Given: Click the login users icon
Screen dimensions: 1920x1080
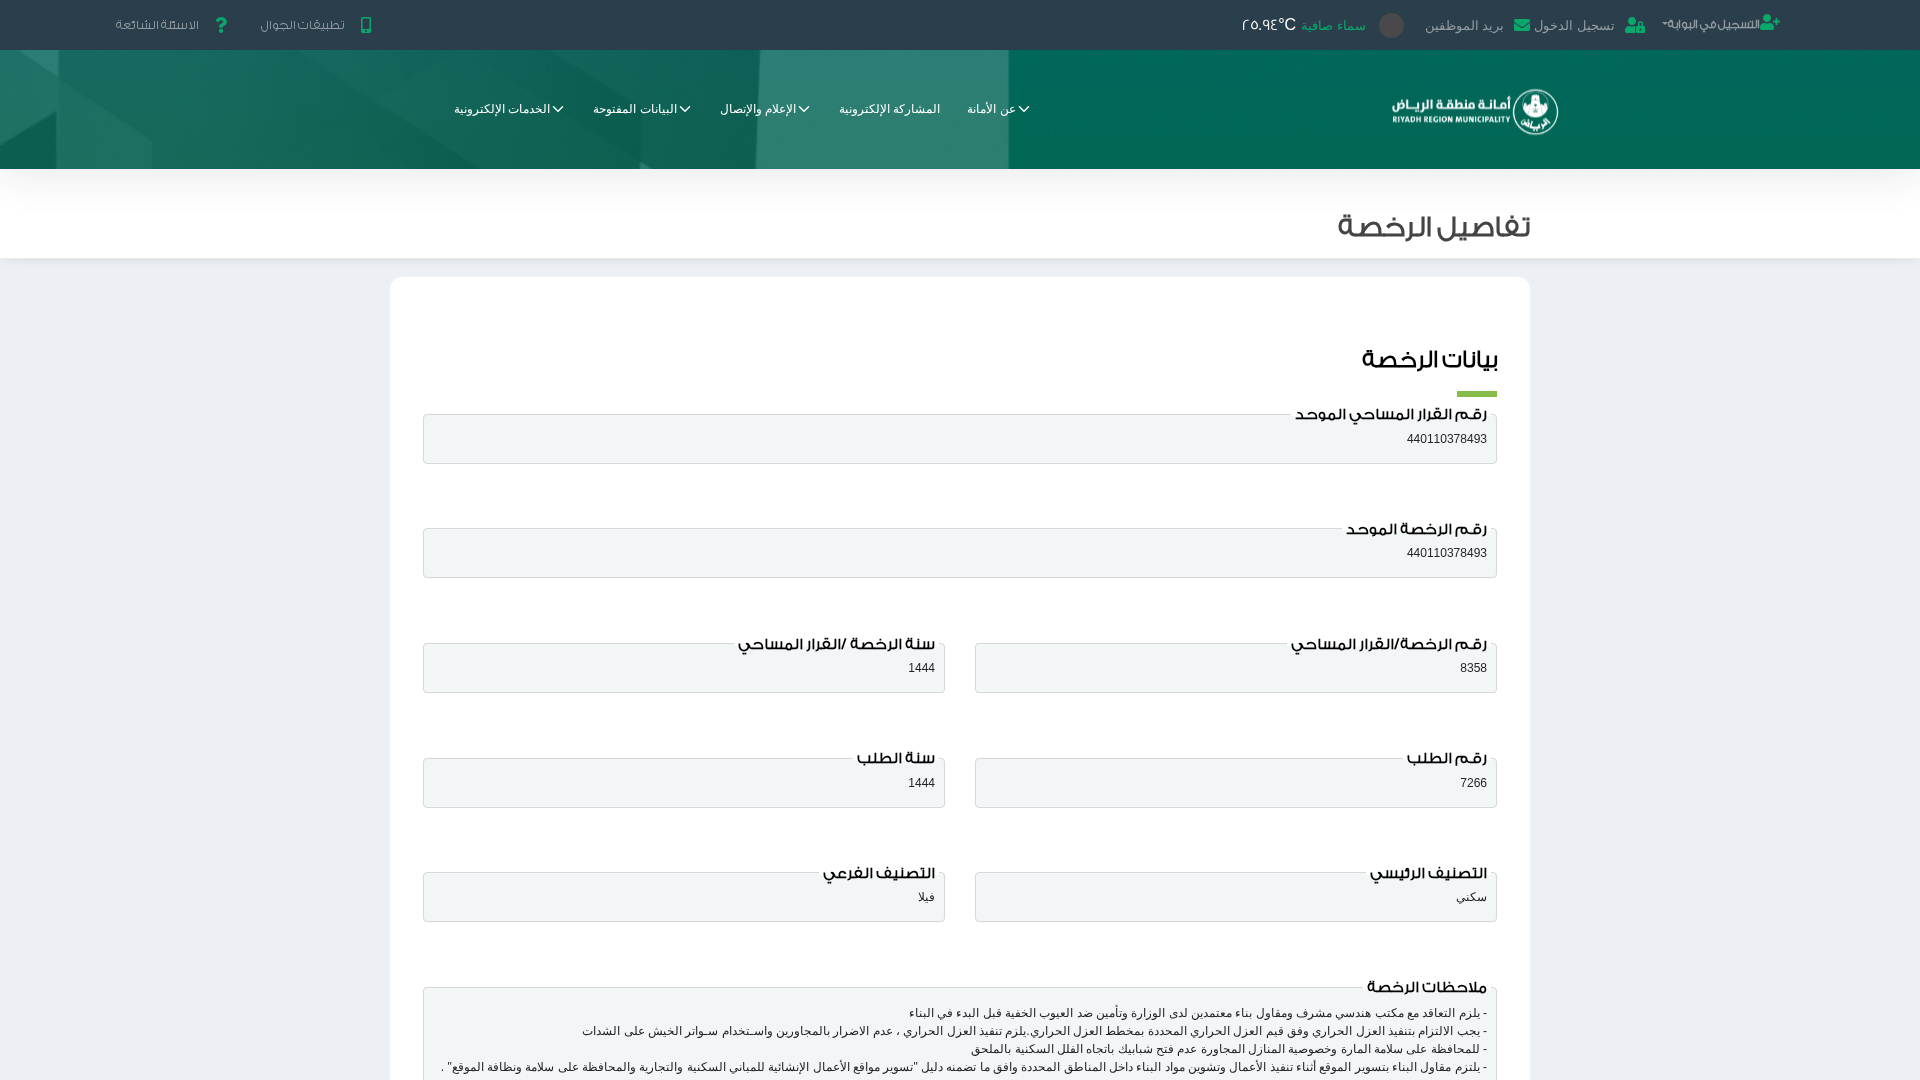Looking at the screenshot, I should point(1635,25).
